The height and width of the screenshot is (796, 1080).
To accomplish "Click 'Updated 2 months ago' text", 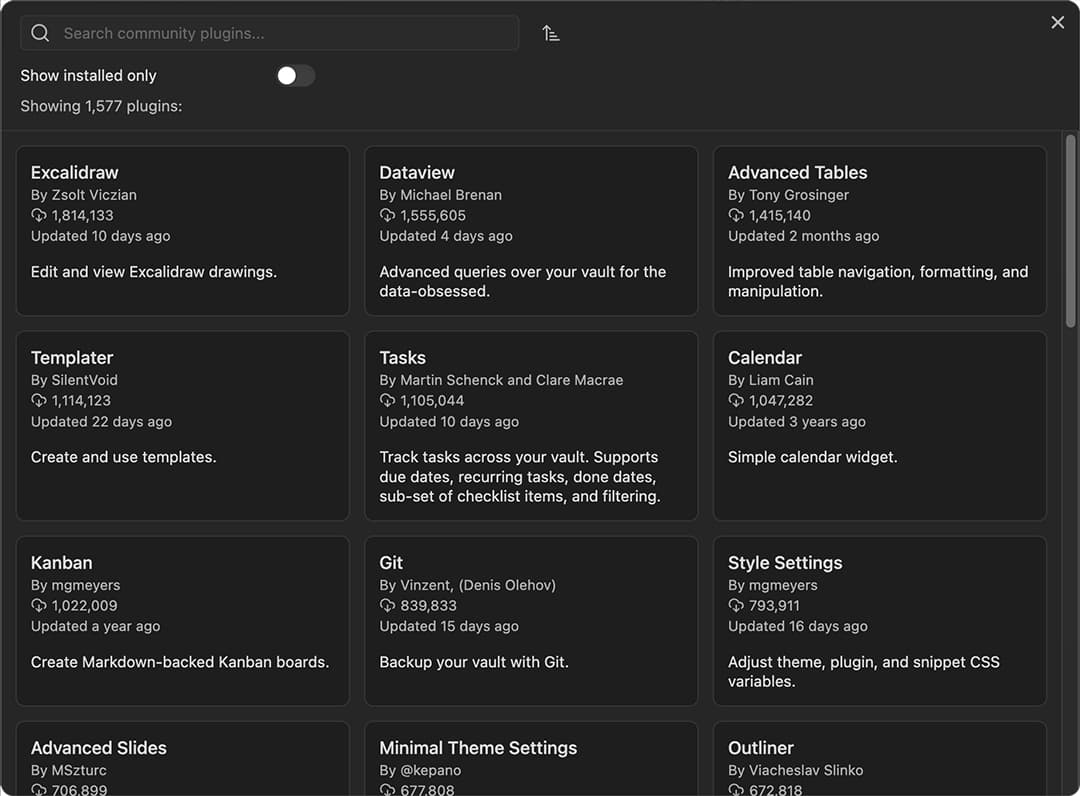I will tap(804, 236).
